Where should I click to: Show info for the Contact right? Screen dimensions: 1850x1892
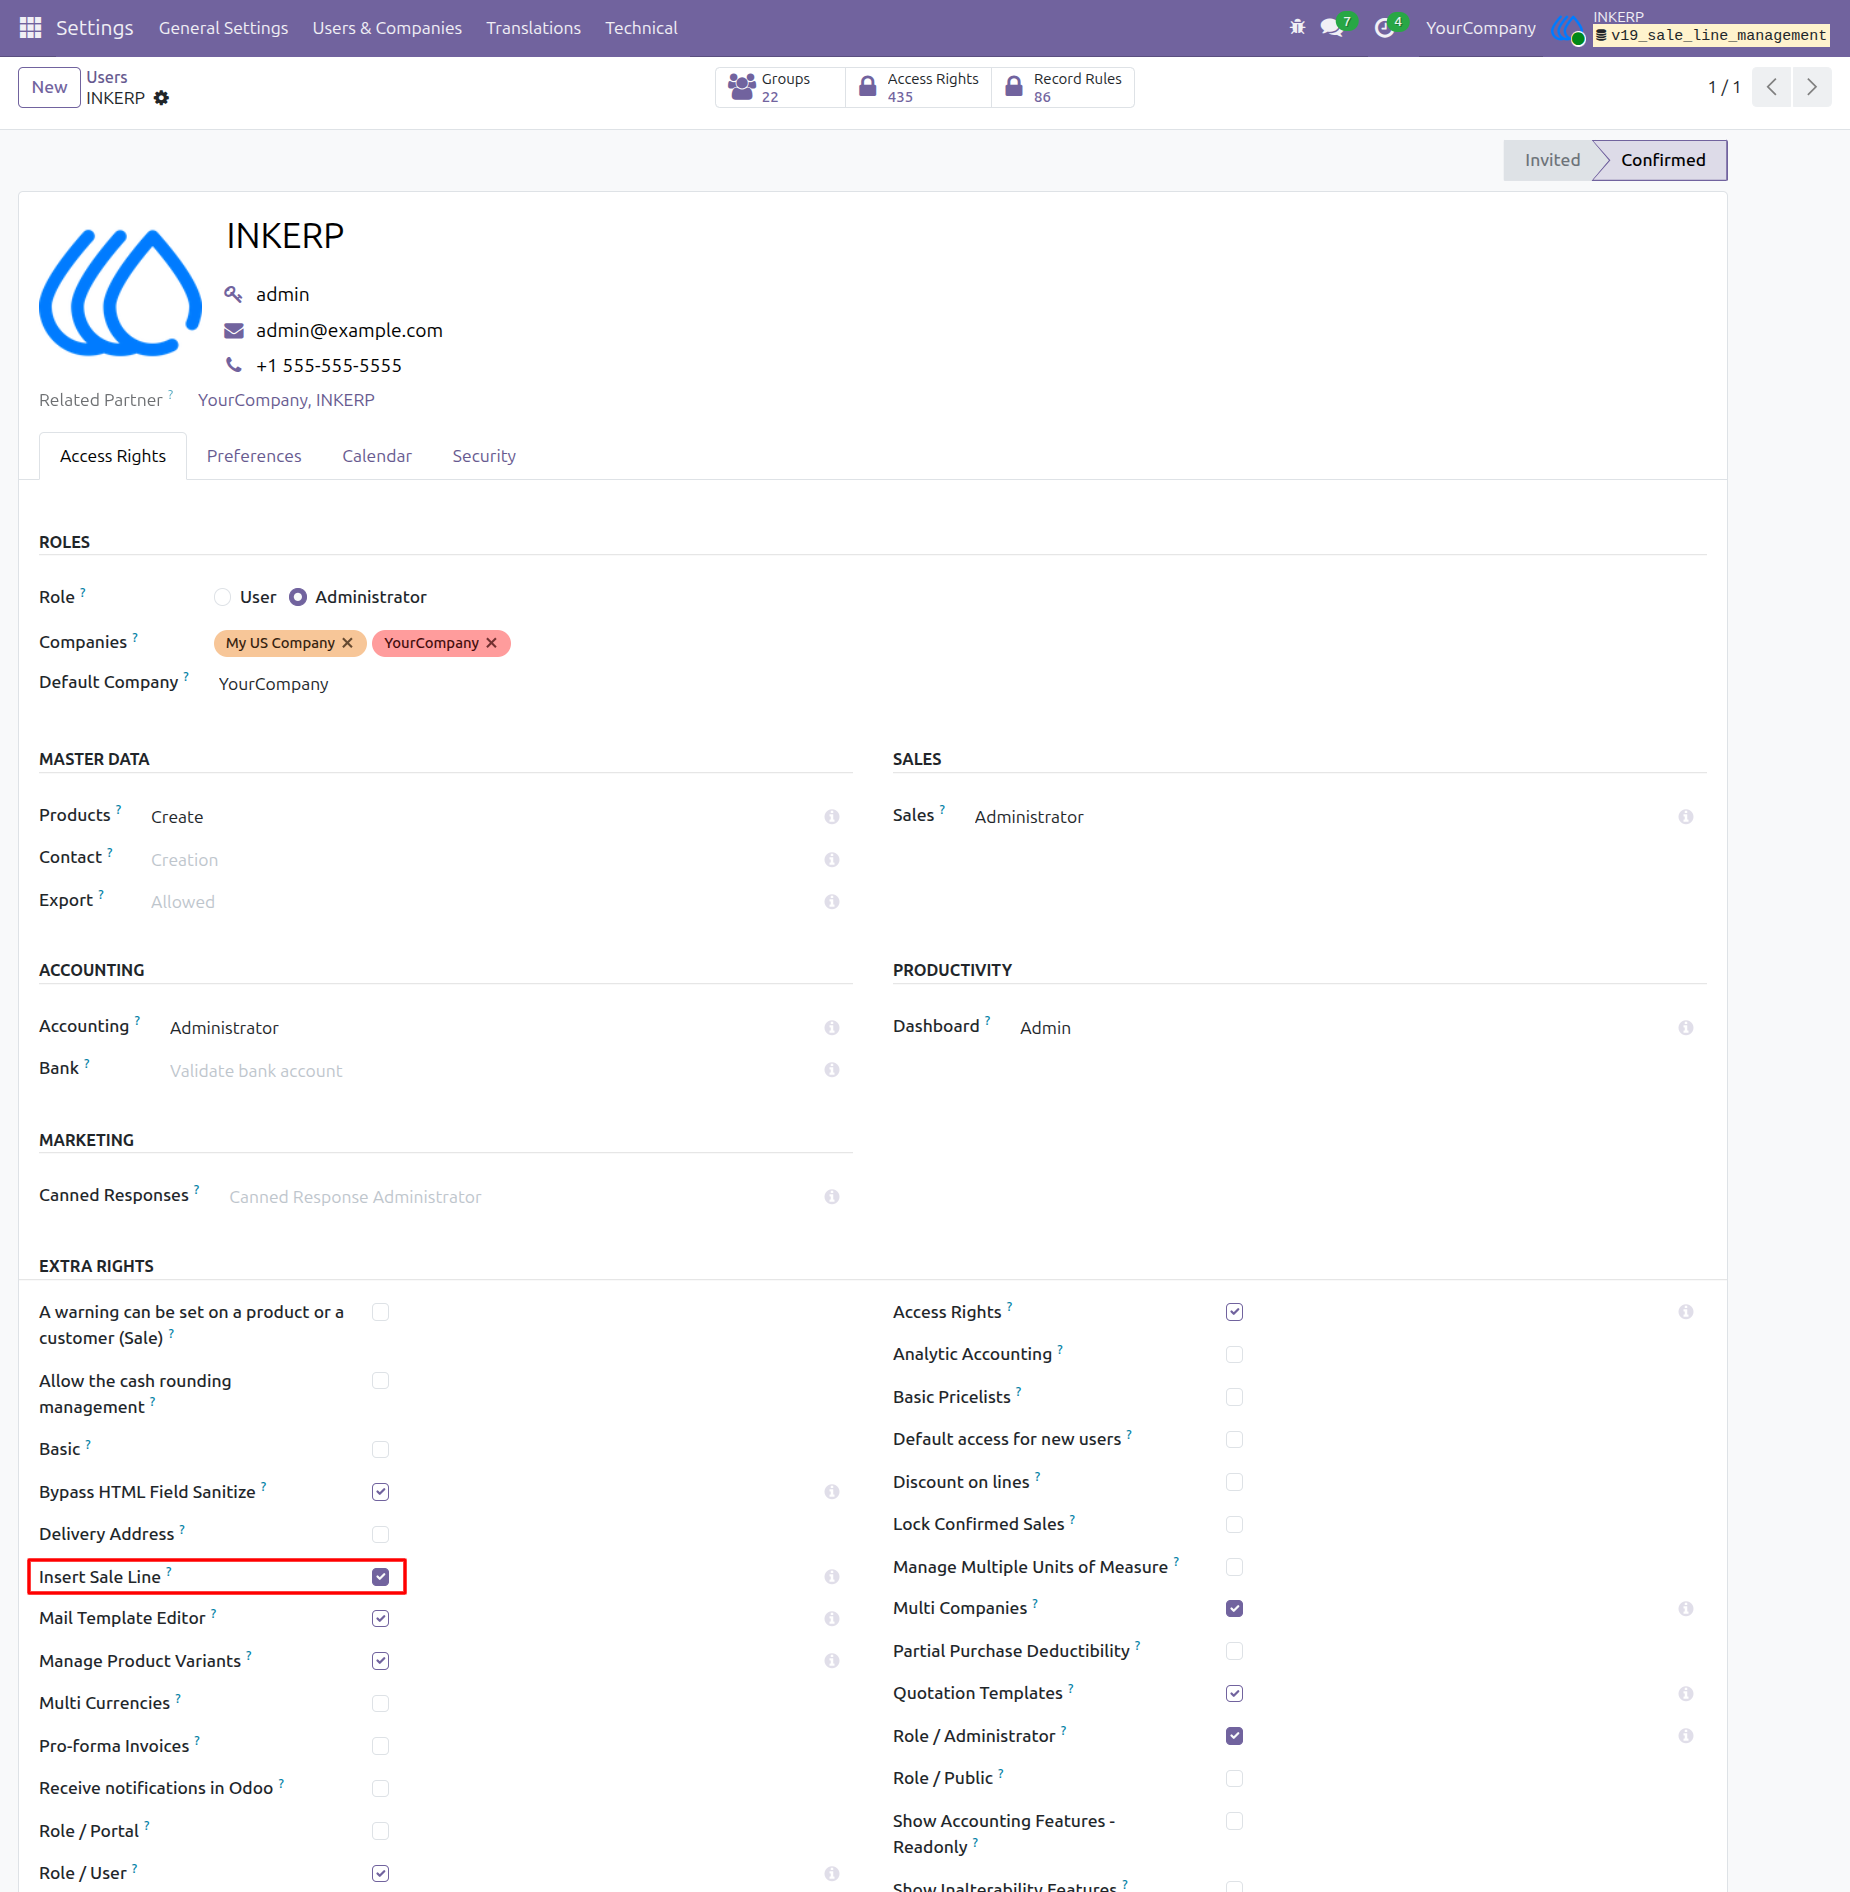tap(832, 860)
